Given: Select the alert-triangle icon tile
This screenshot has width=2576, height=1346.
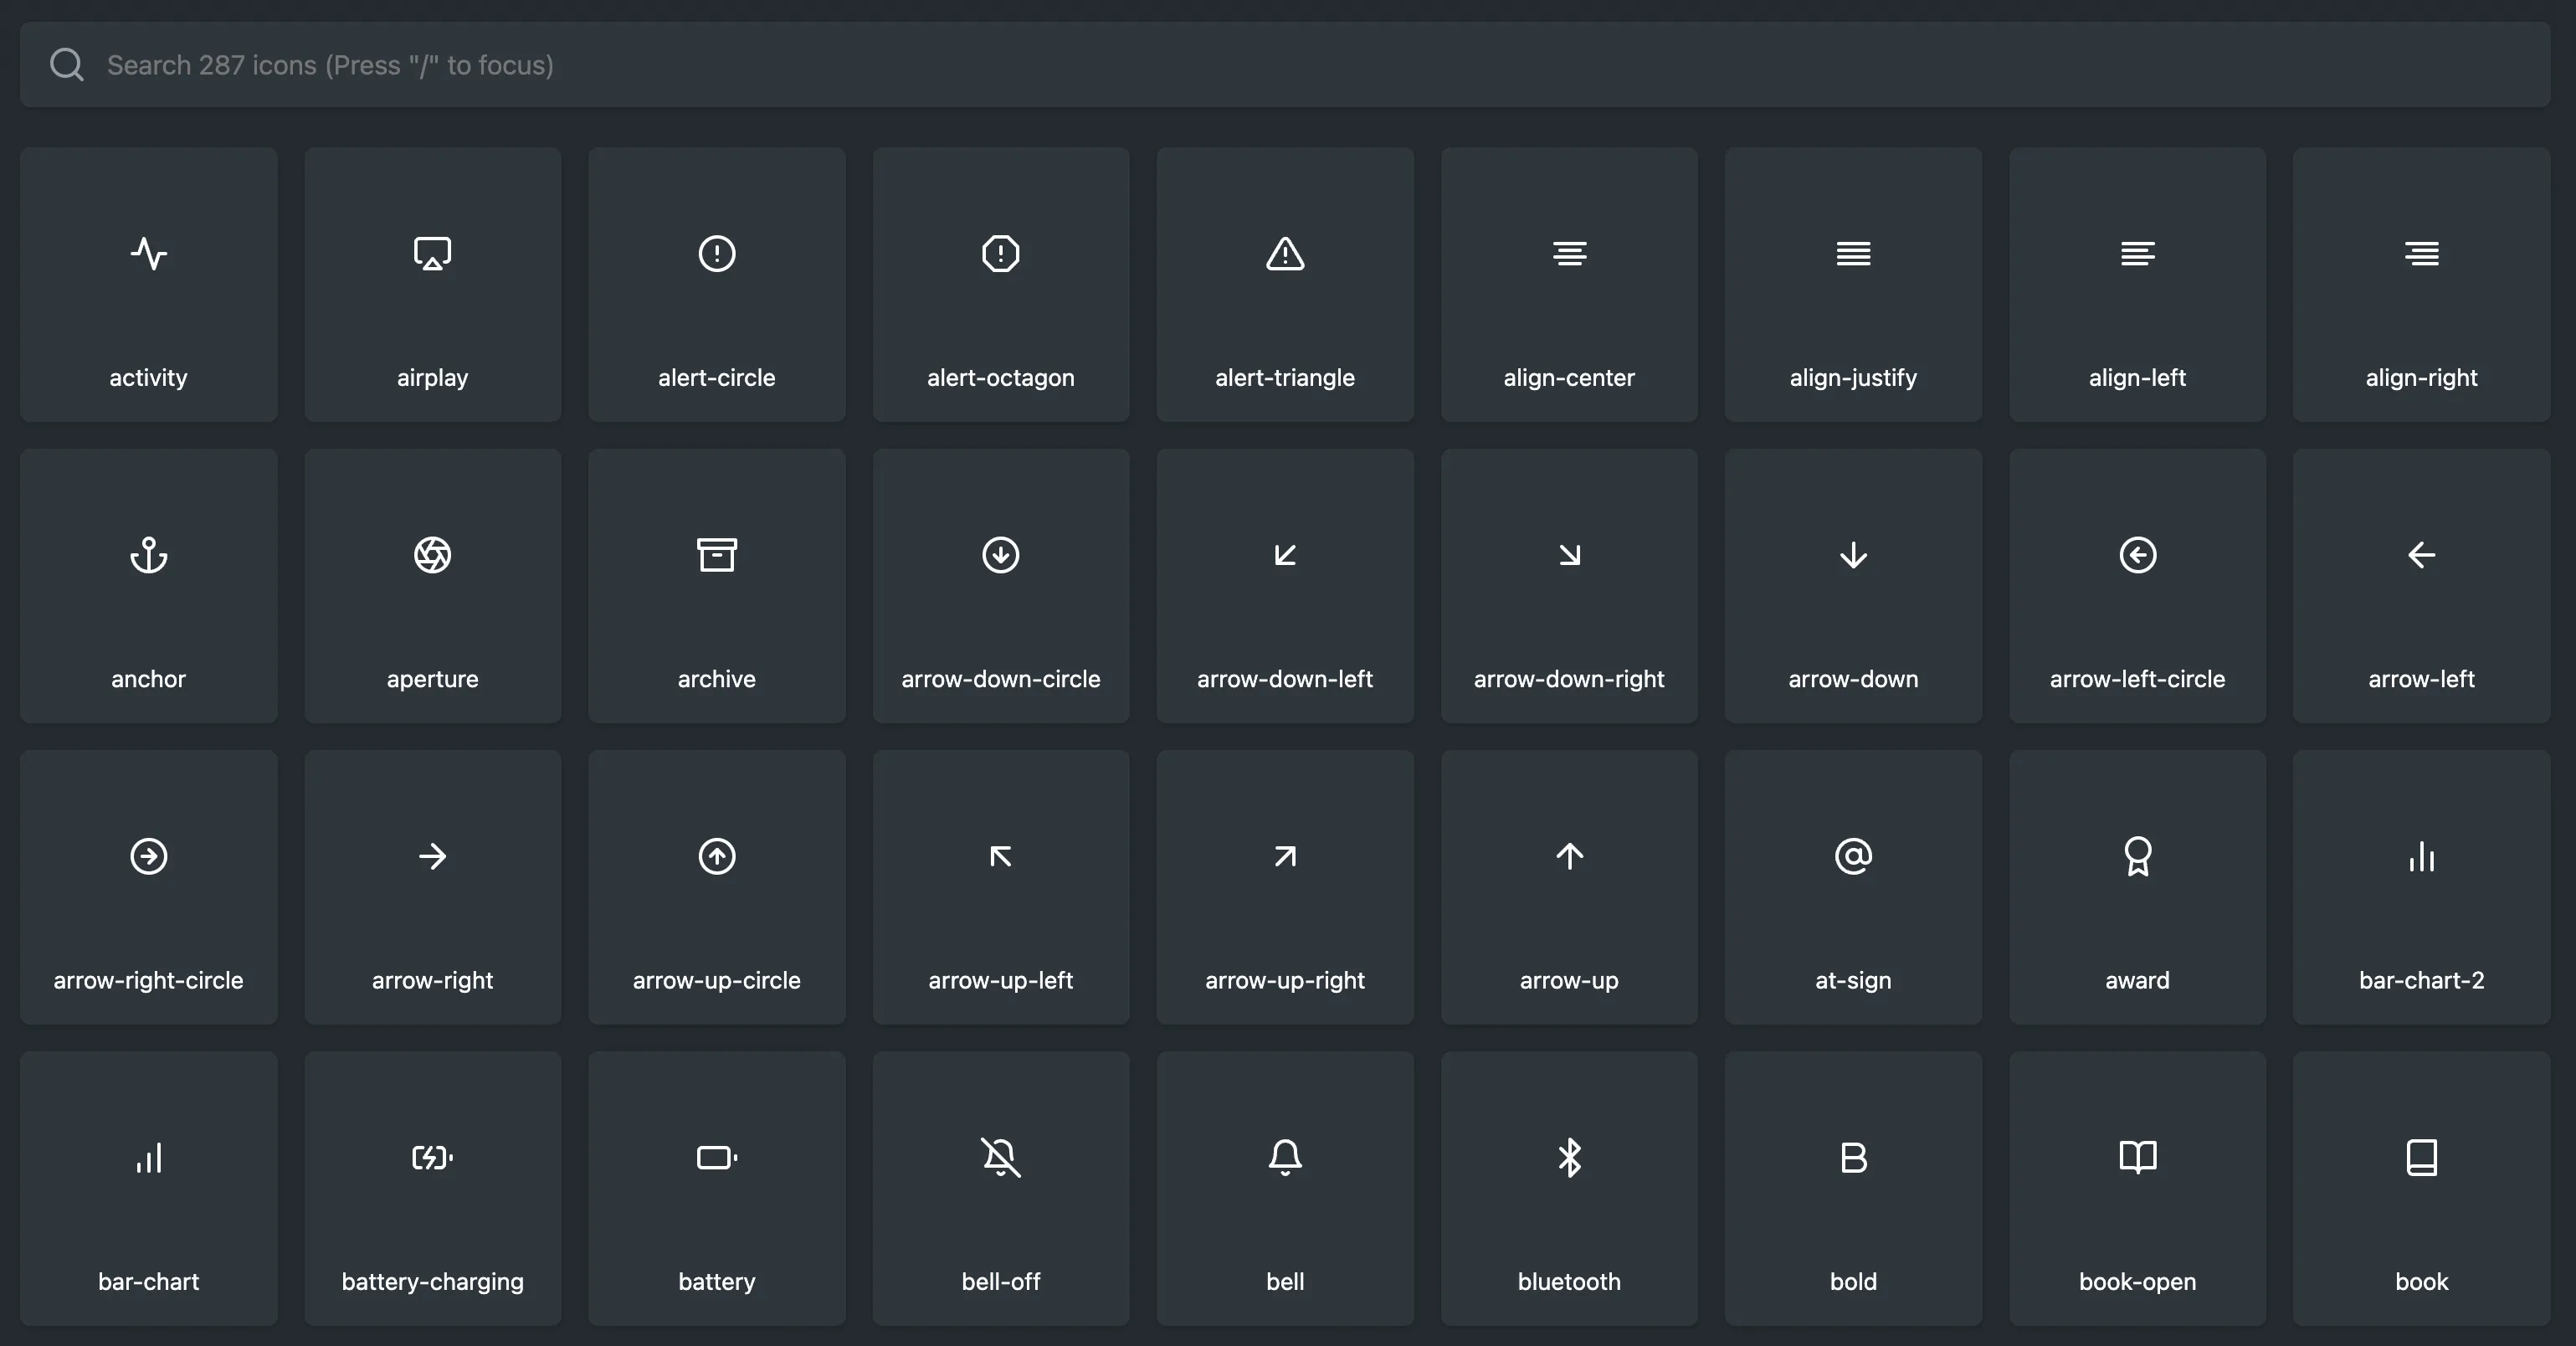Looking at the screenshot, I should click(1285, 285).
